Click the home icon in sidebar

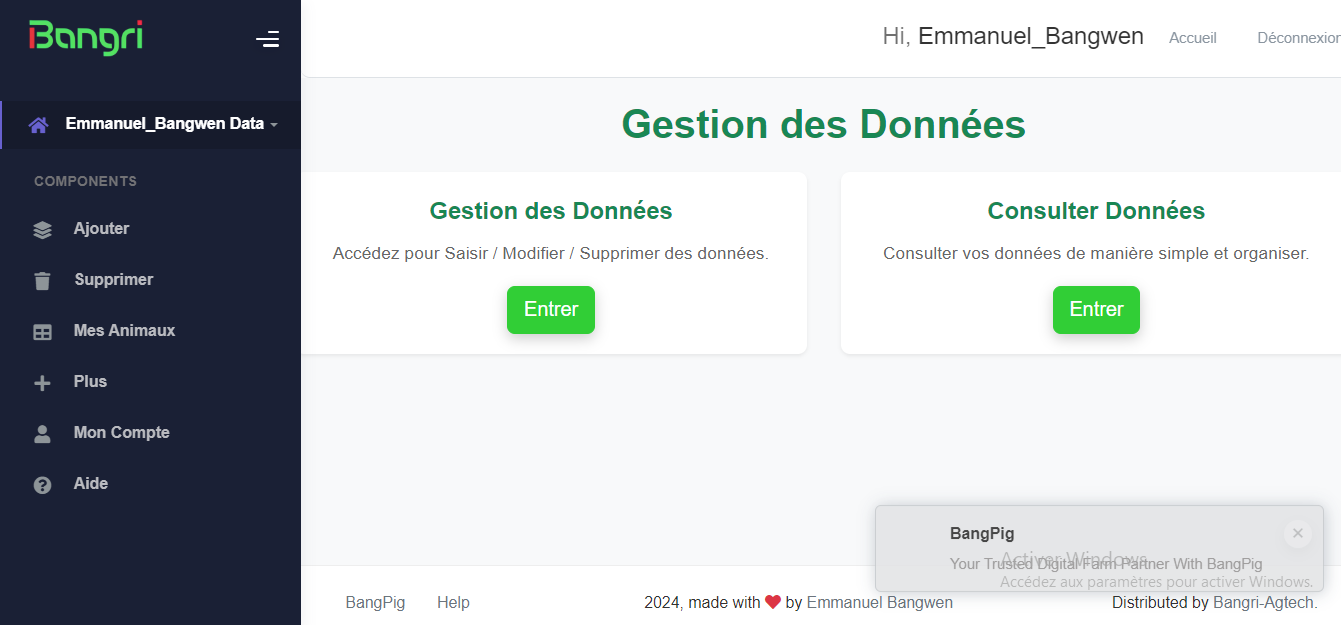tap(39, 125)
